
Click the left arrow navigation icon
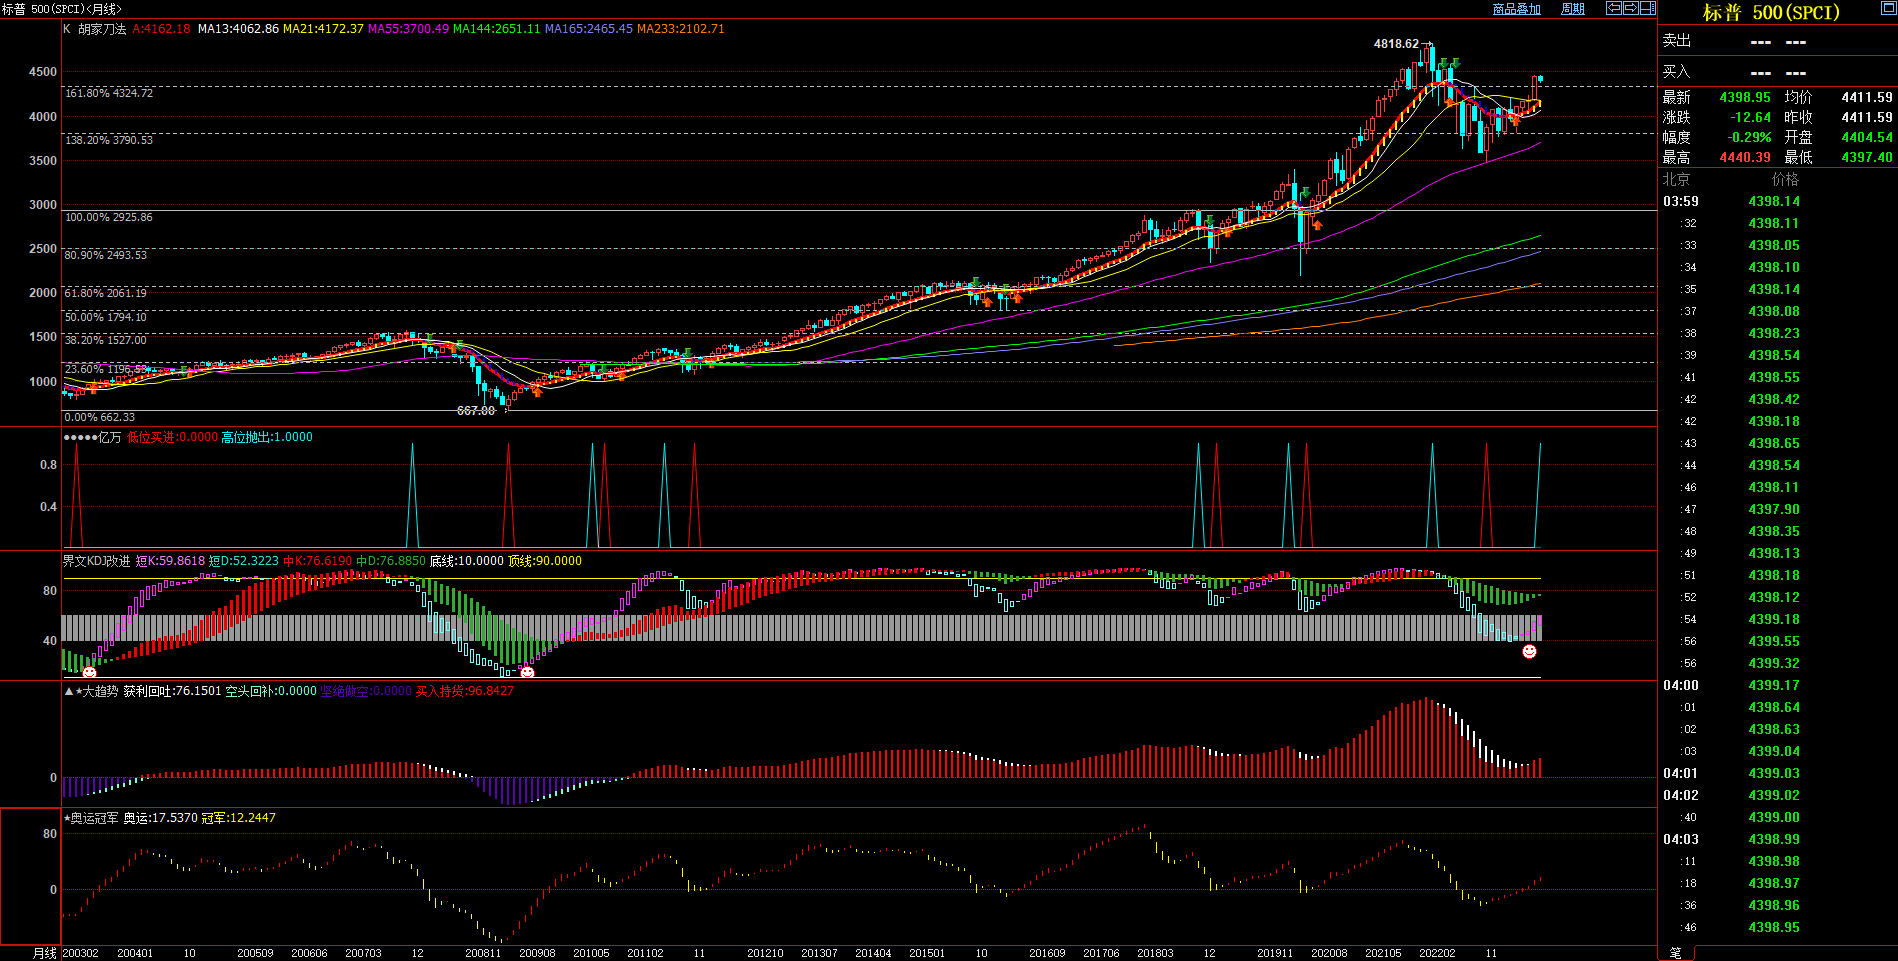(x=1613, y=8)
